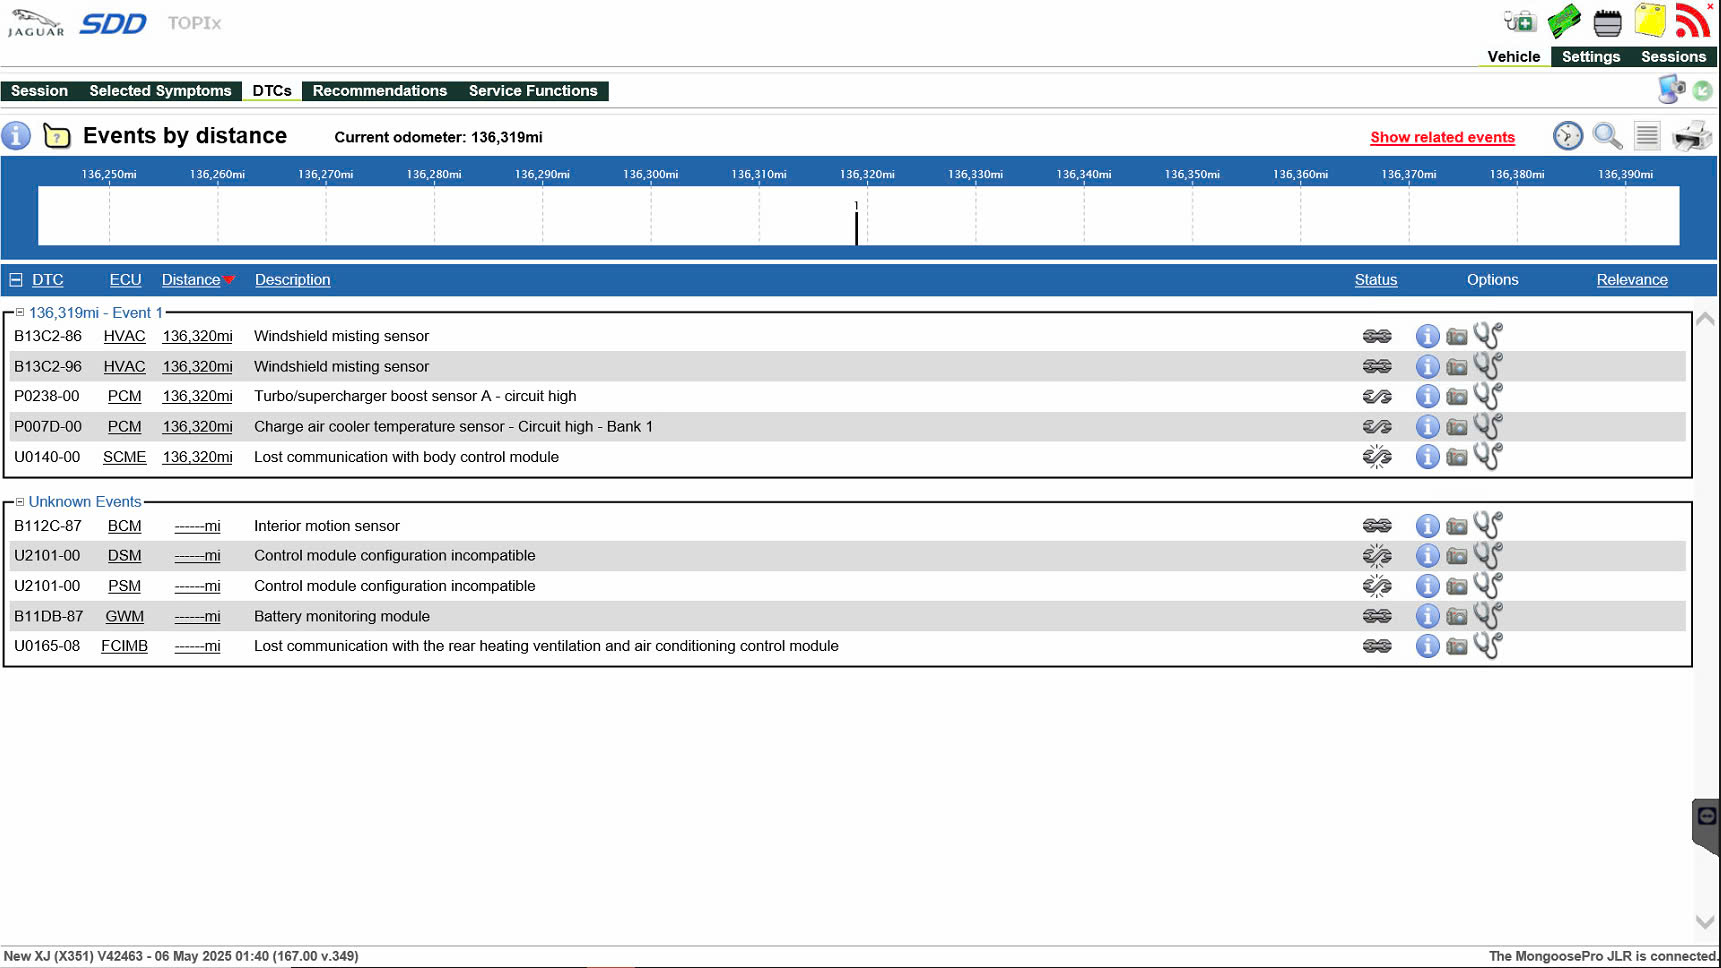Click the green arrow circle icon

click(1702, 91)
